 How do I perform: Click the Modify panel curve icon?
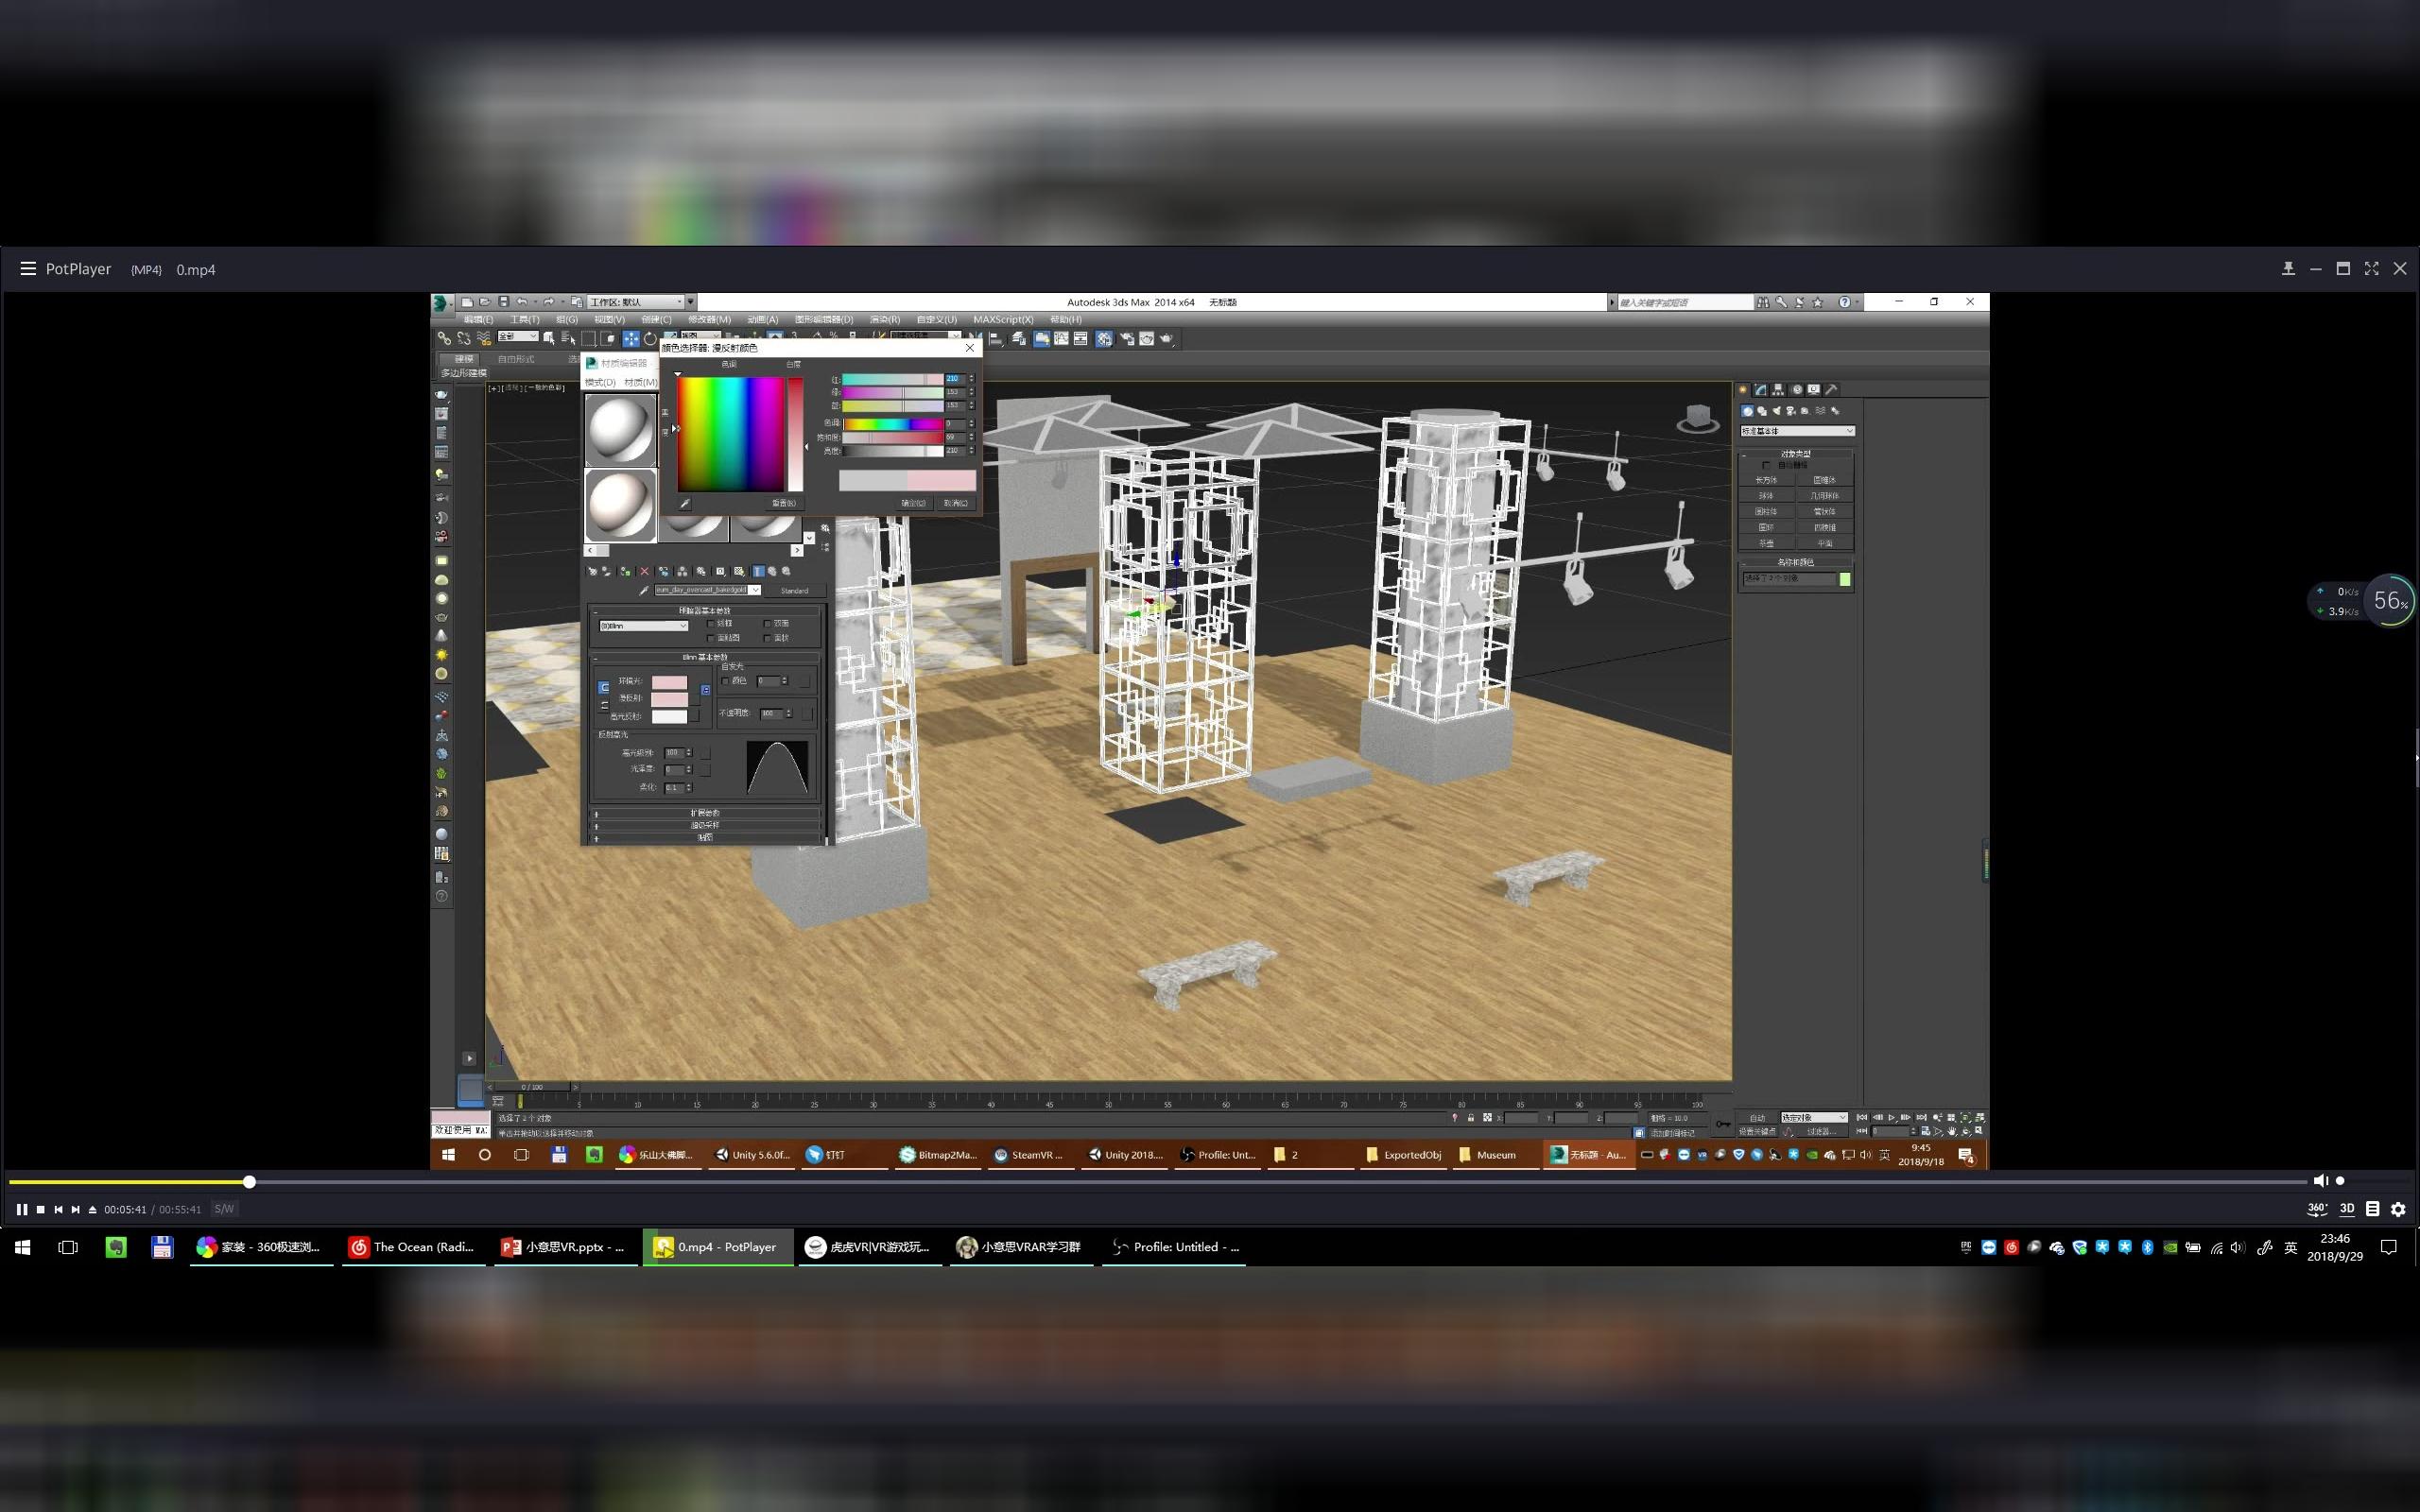1761,390
